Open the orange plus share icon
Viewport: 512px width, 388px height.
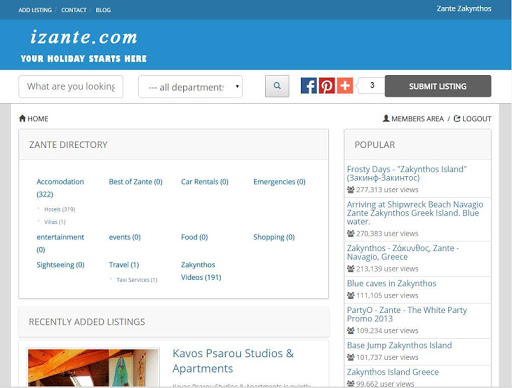[345, 86]
